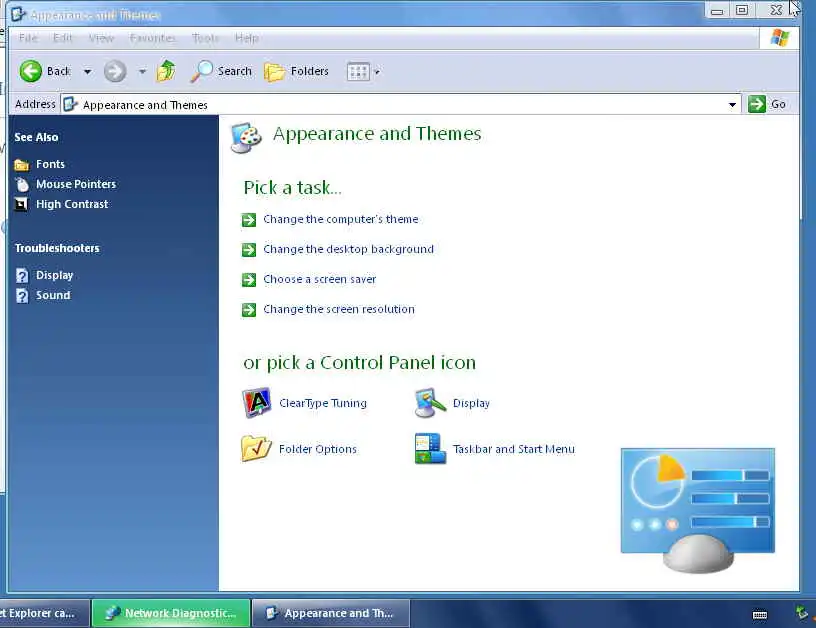The height and width of the screenshot is (628, 816).
Task: Open the Favorites menu
Action: (152, 38)
